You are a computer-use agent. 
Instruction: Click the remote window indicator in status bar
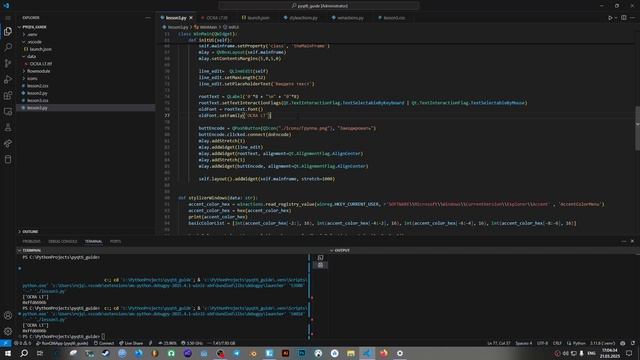tap(5, 343)
